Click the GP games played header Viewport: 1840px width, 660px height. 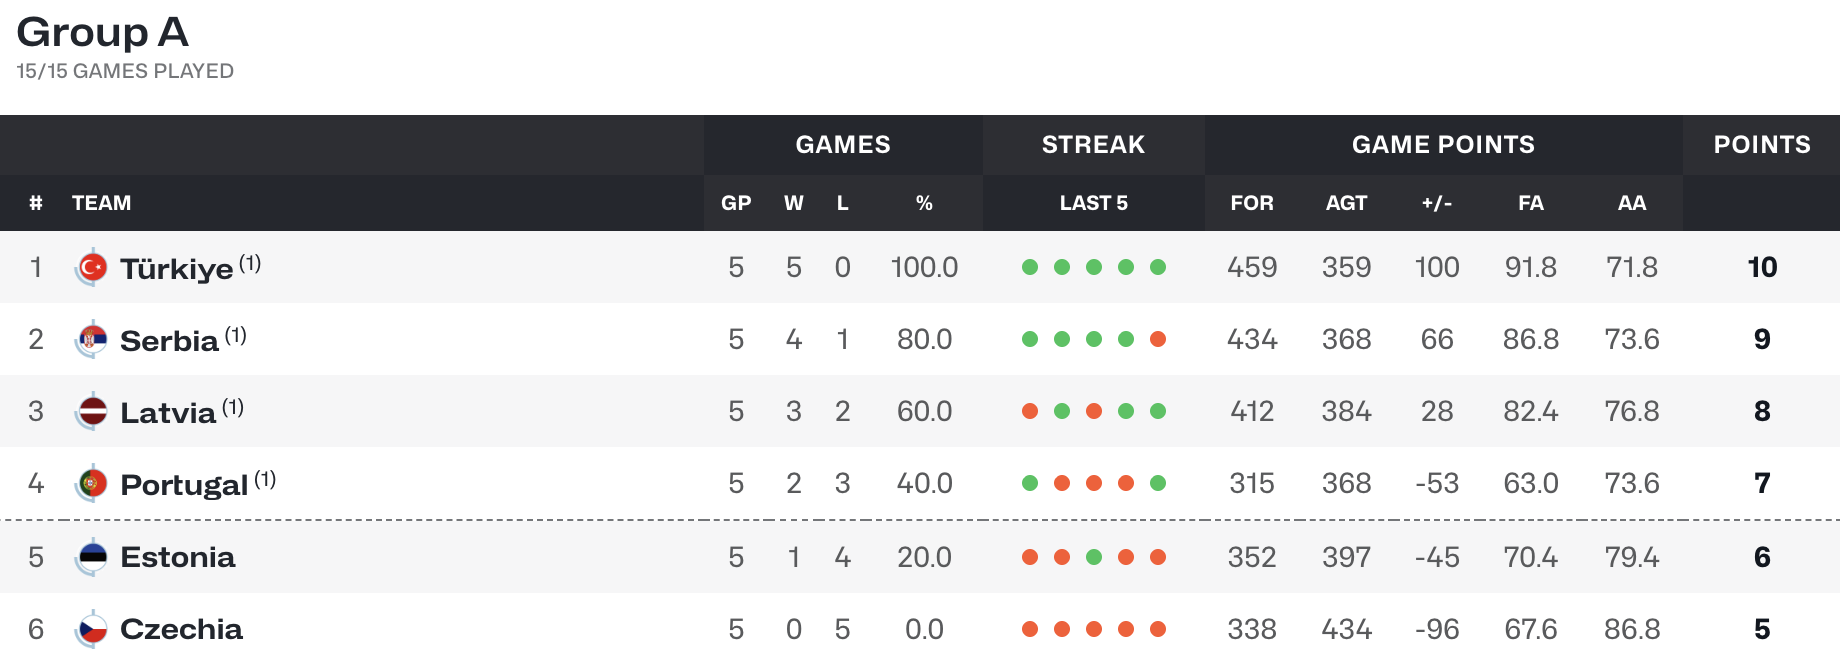pyautogui.click(x=736, y=203)
